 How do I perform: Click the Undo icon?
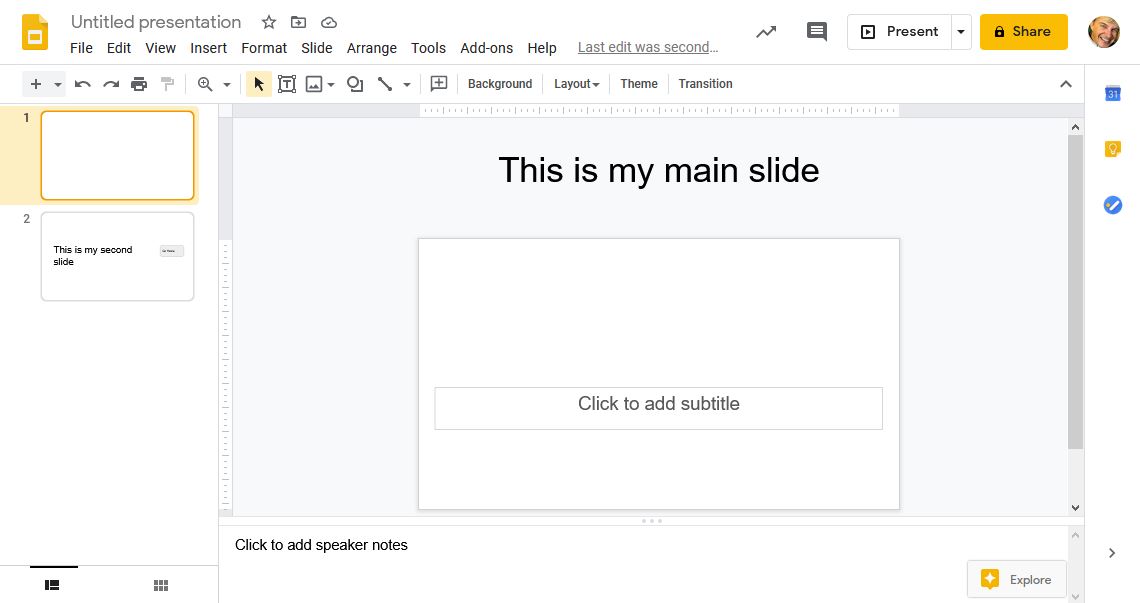[82, 84]
